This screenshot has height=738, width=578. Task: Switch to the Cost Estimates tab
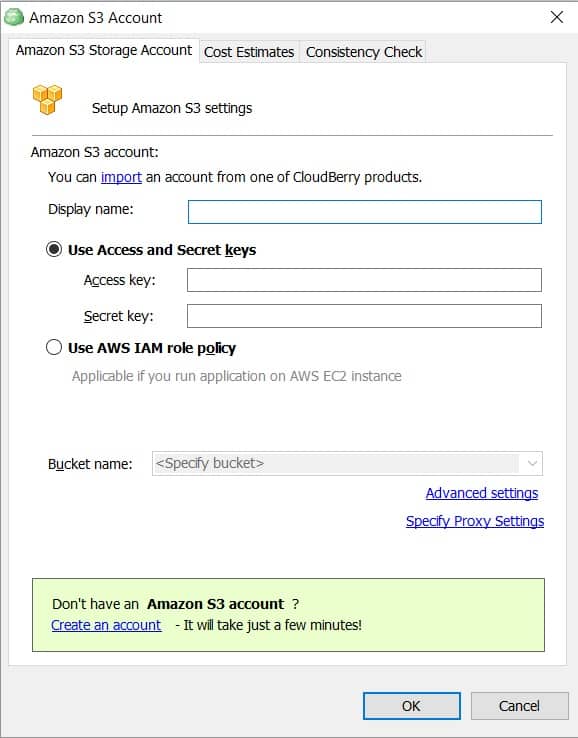coord(249,52)
